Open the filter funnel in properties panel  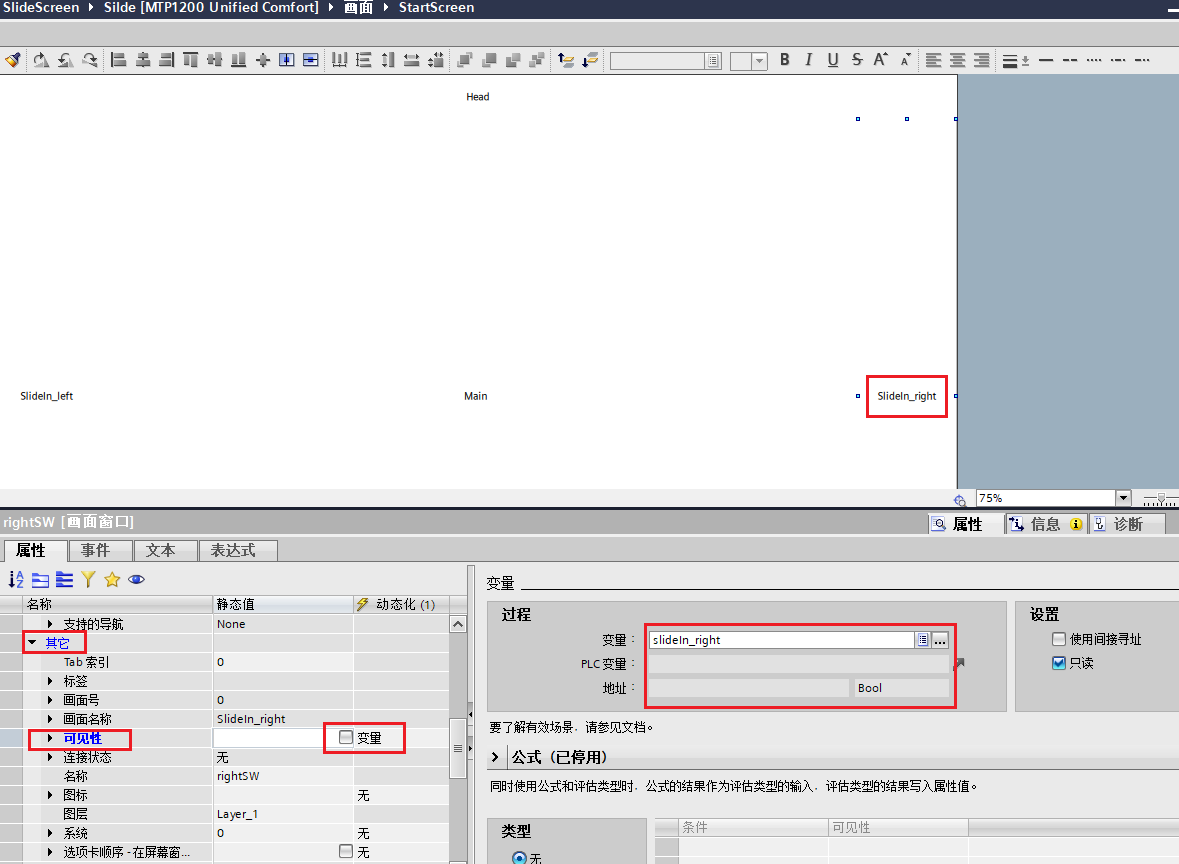pos(88,579)
